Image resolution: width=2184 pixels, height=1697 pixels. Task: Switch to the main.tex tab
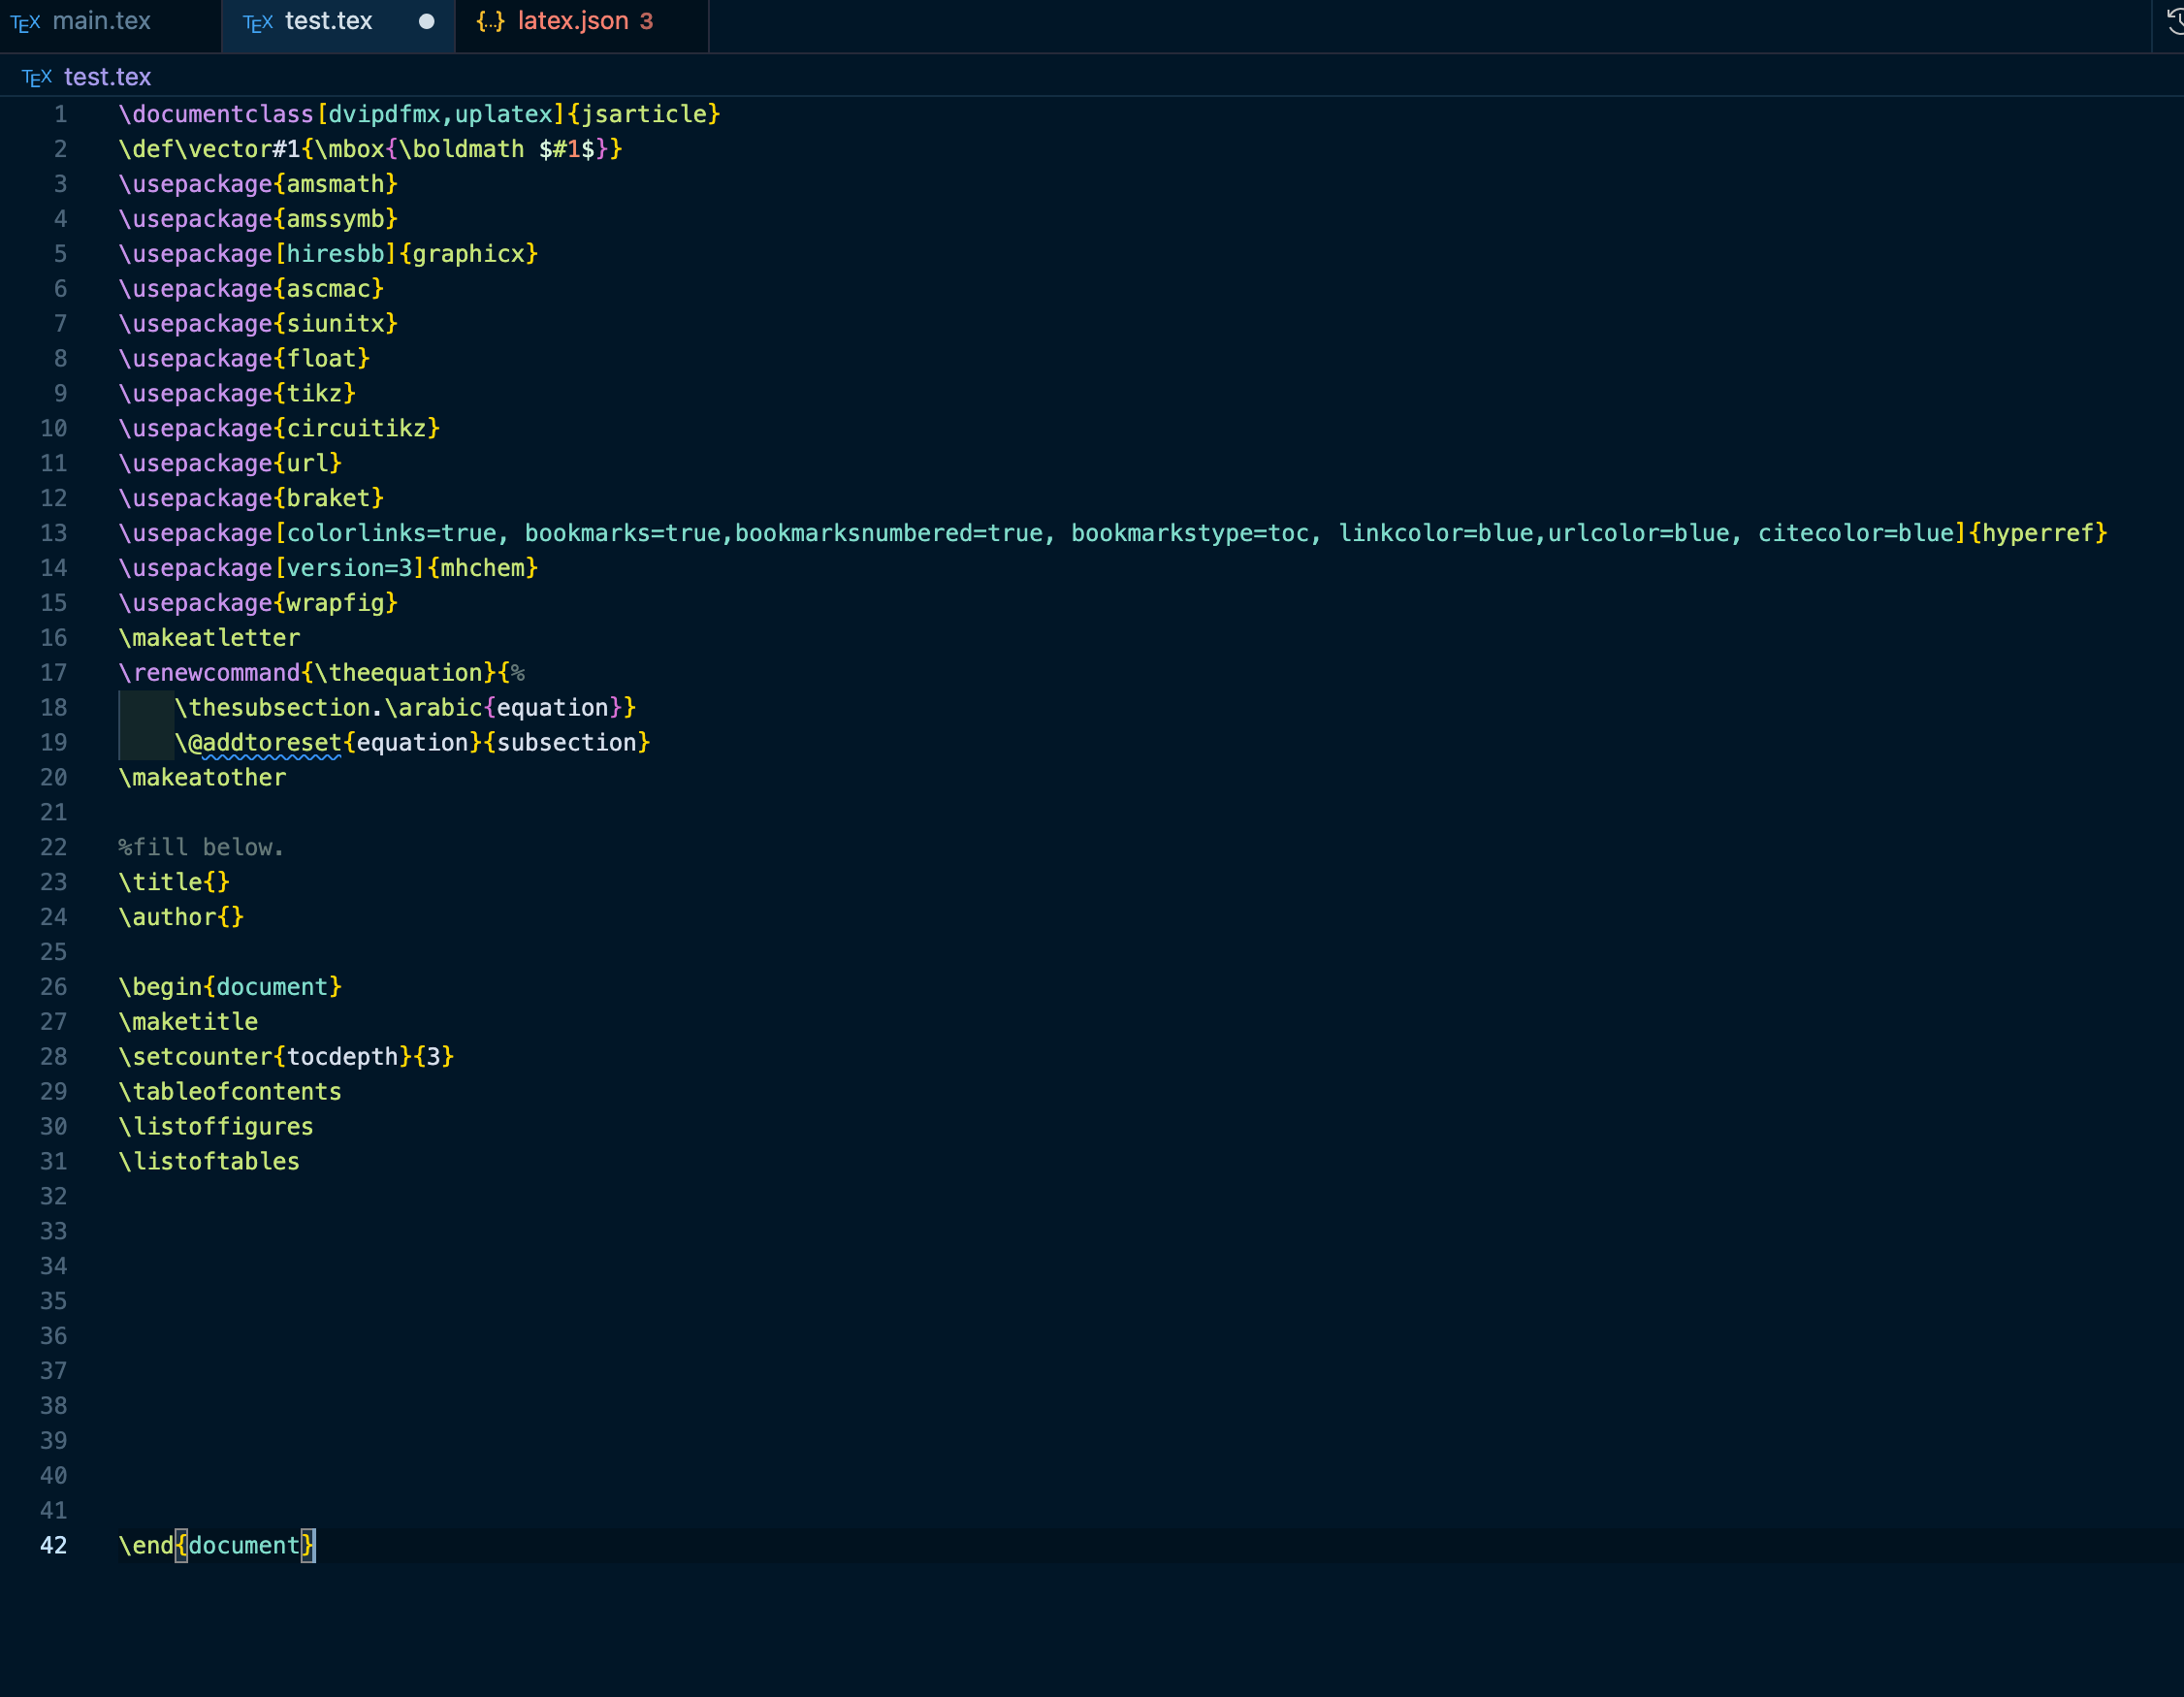[x=101, y=21]
